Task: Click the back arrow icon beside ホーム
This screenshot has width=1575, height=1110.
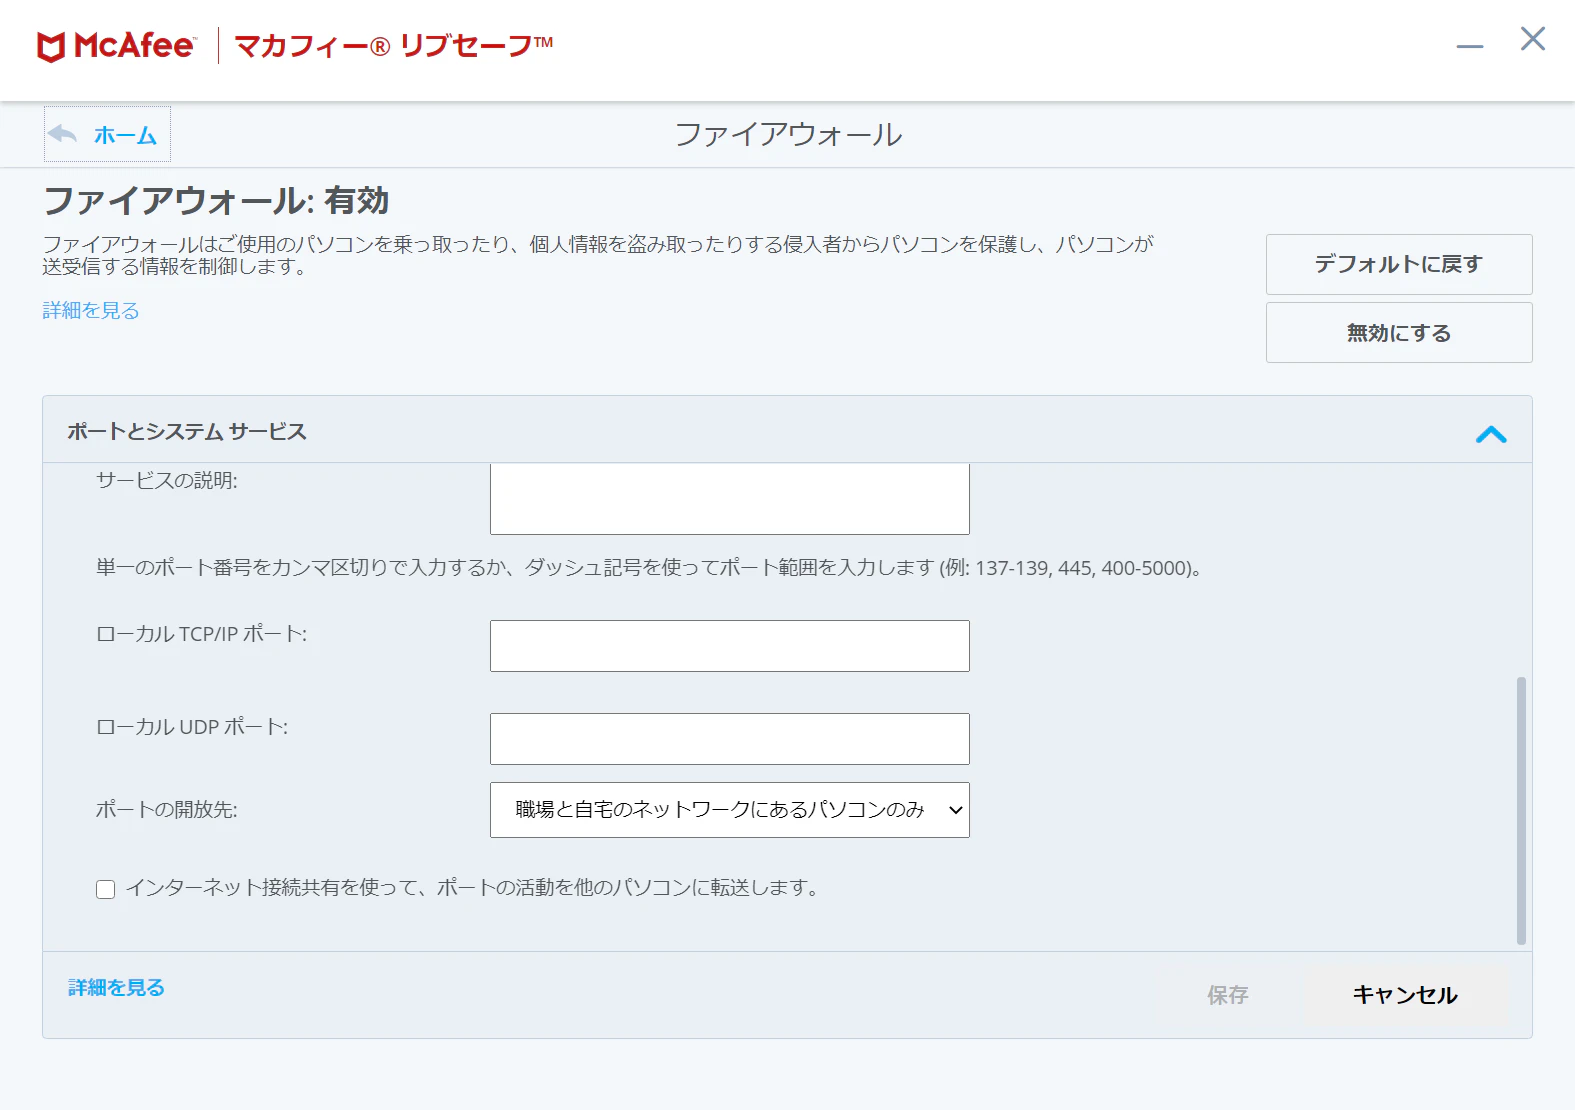Action: point(62,134)
